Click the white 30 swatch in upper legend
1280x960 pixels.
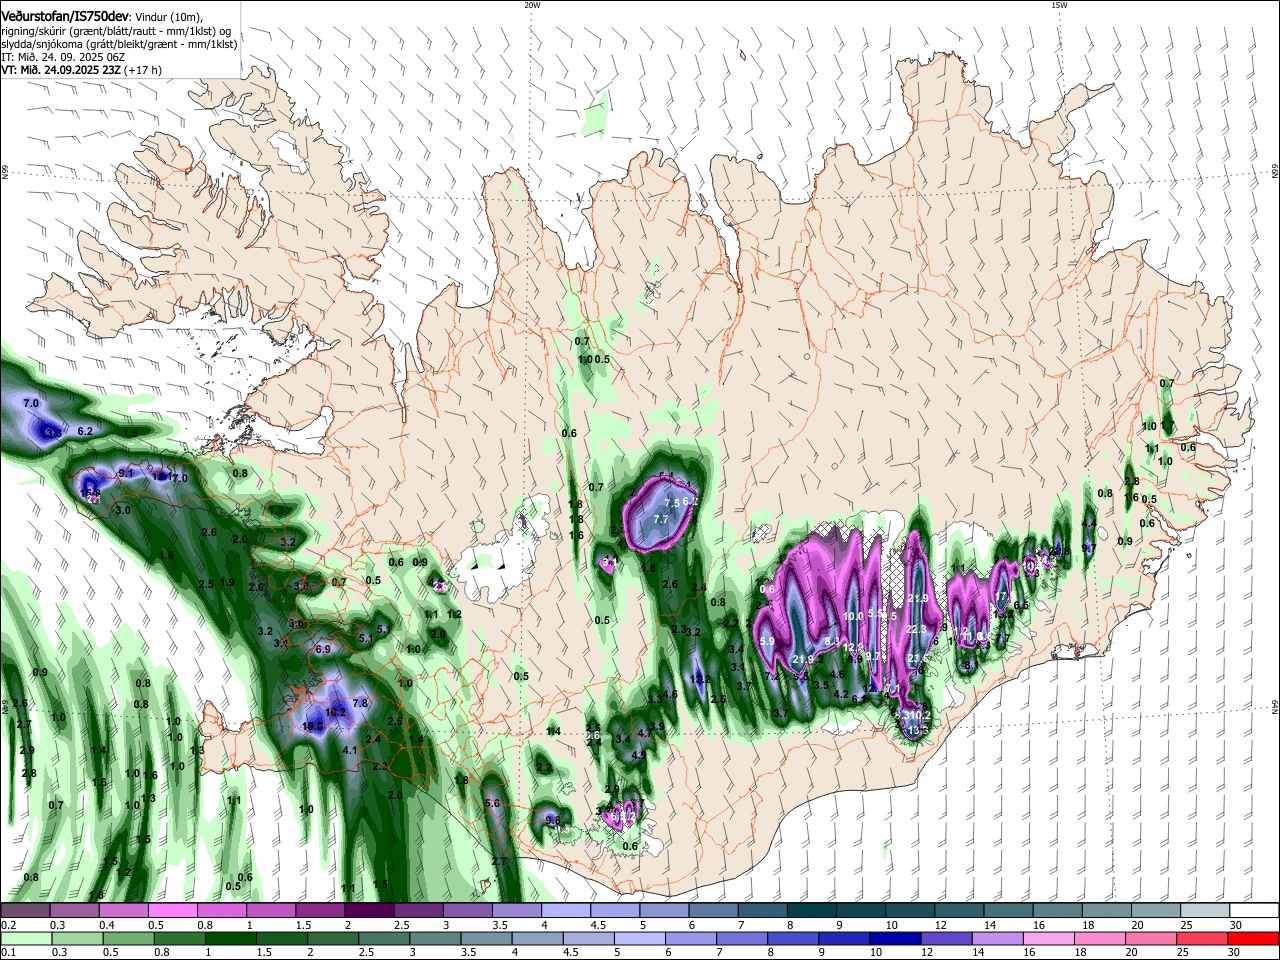tap(1254, 911)
